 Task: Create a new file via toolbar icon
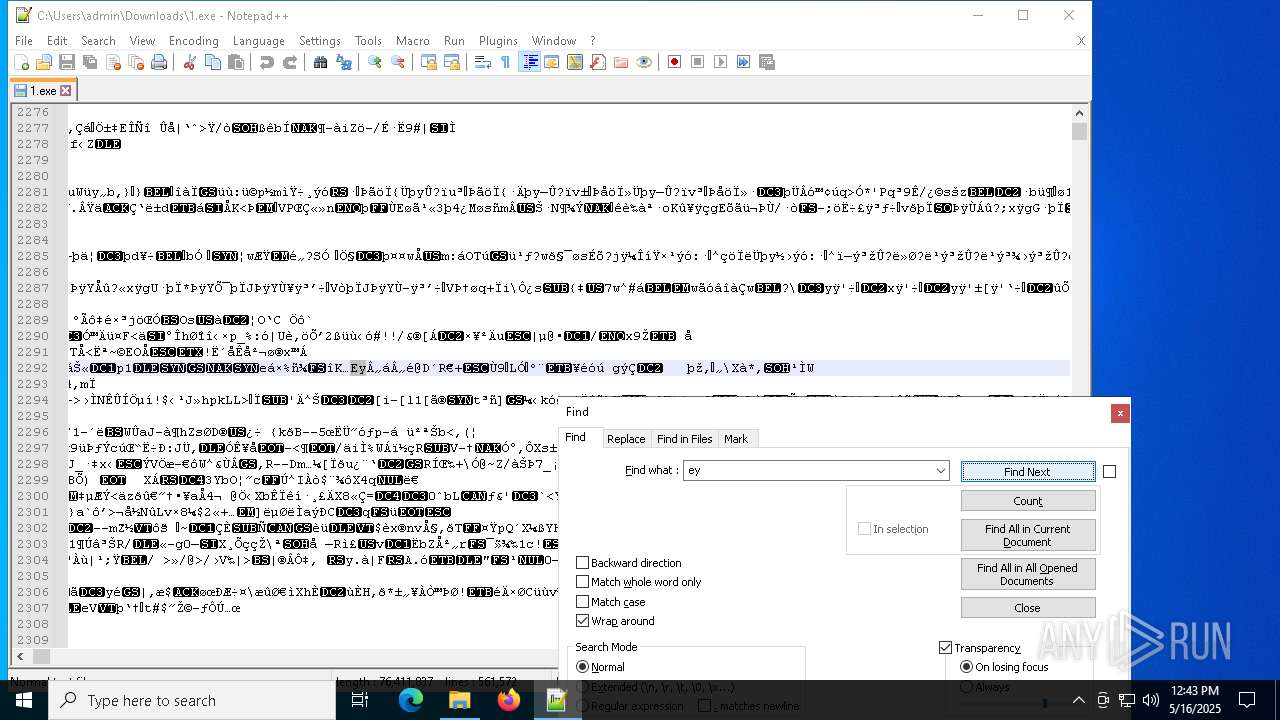(x=21, y=62)
